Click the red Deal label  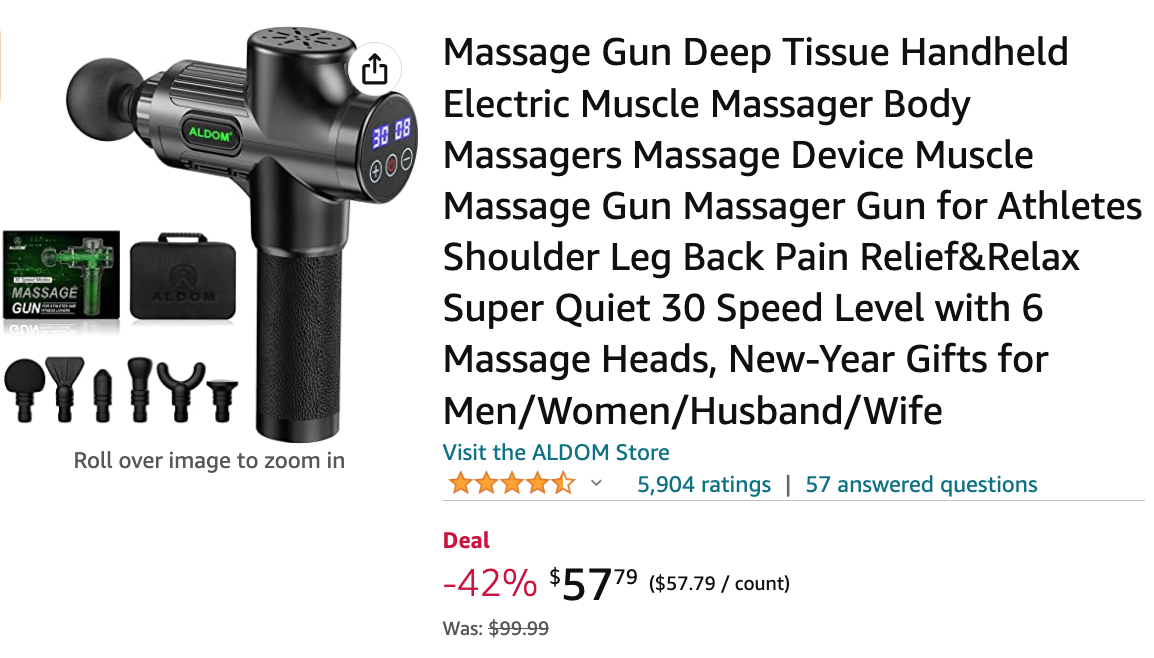466,540
